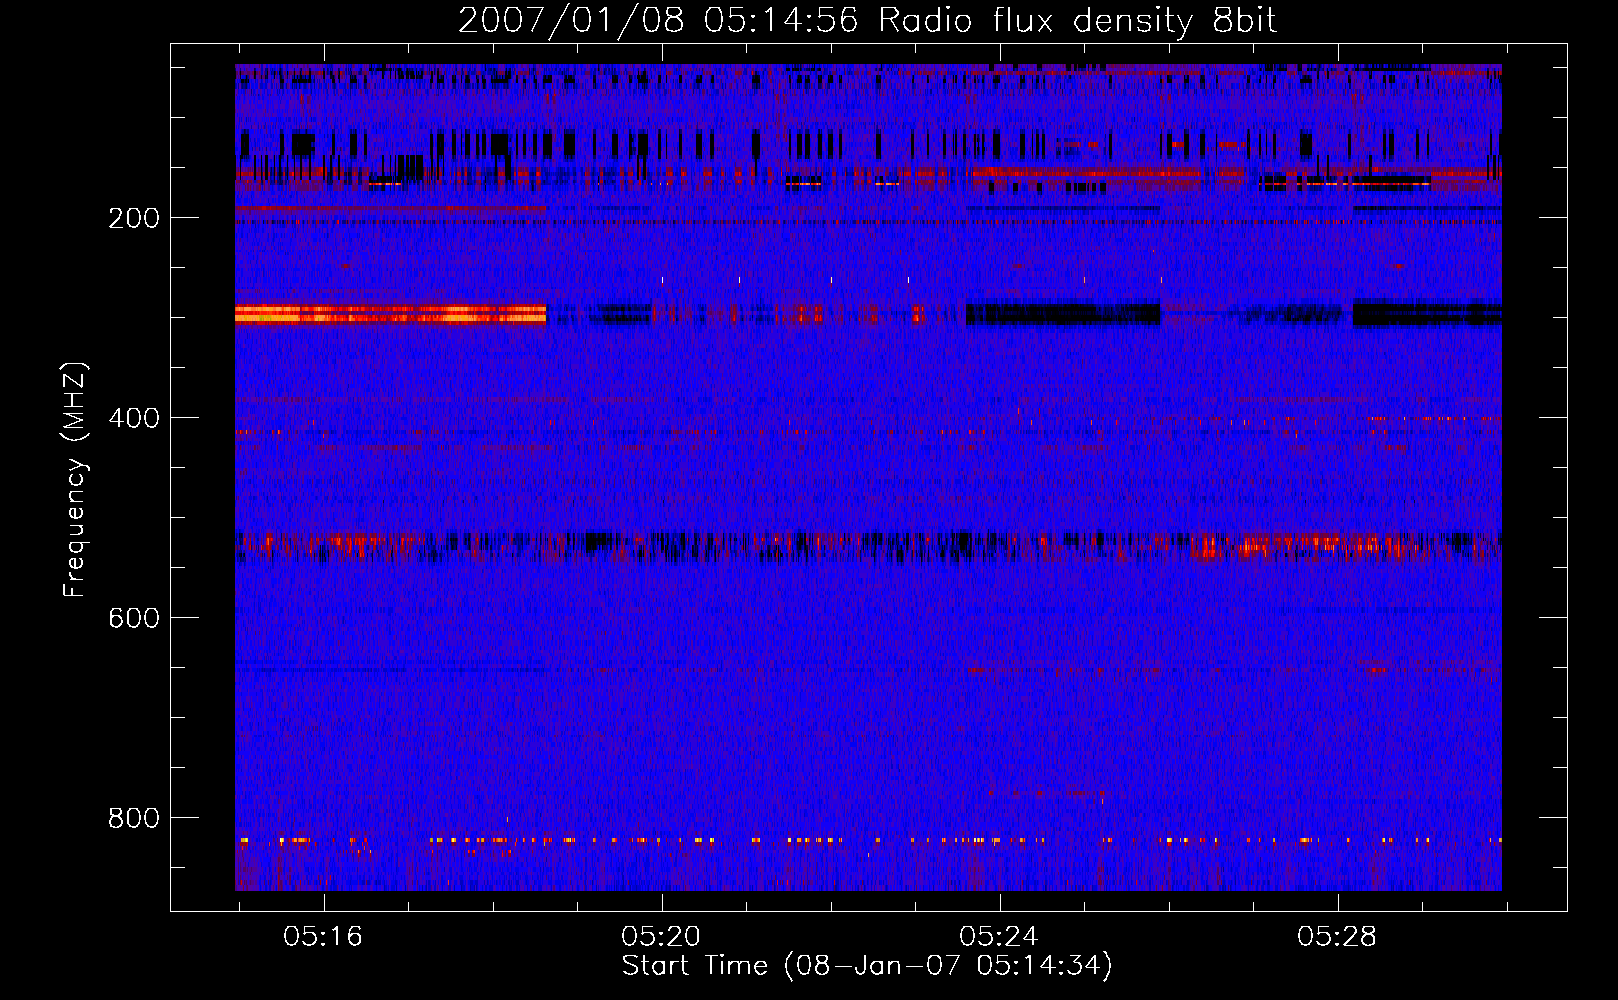The width and height of the screenshot is (1618, 1000).
Task: Click the 600 frequency tick label
Action: (134, 618)
